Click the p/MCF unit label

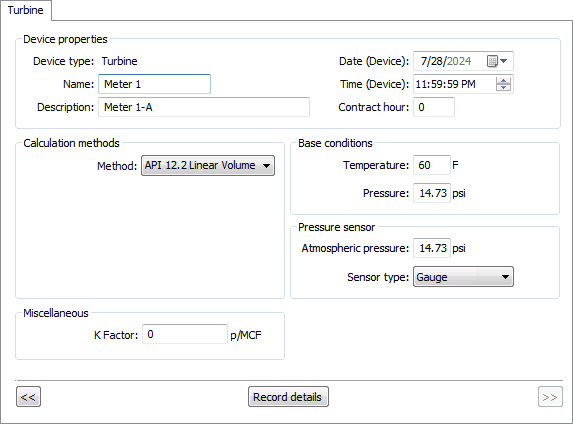[x=246, y=335]
